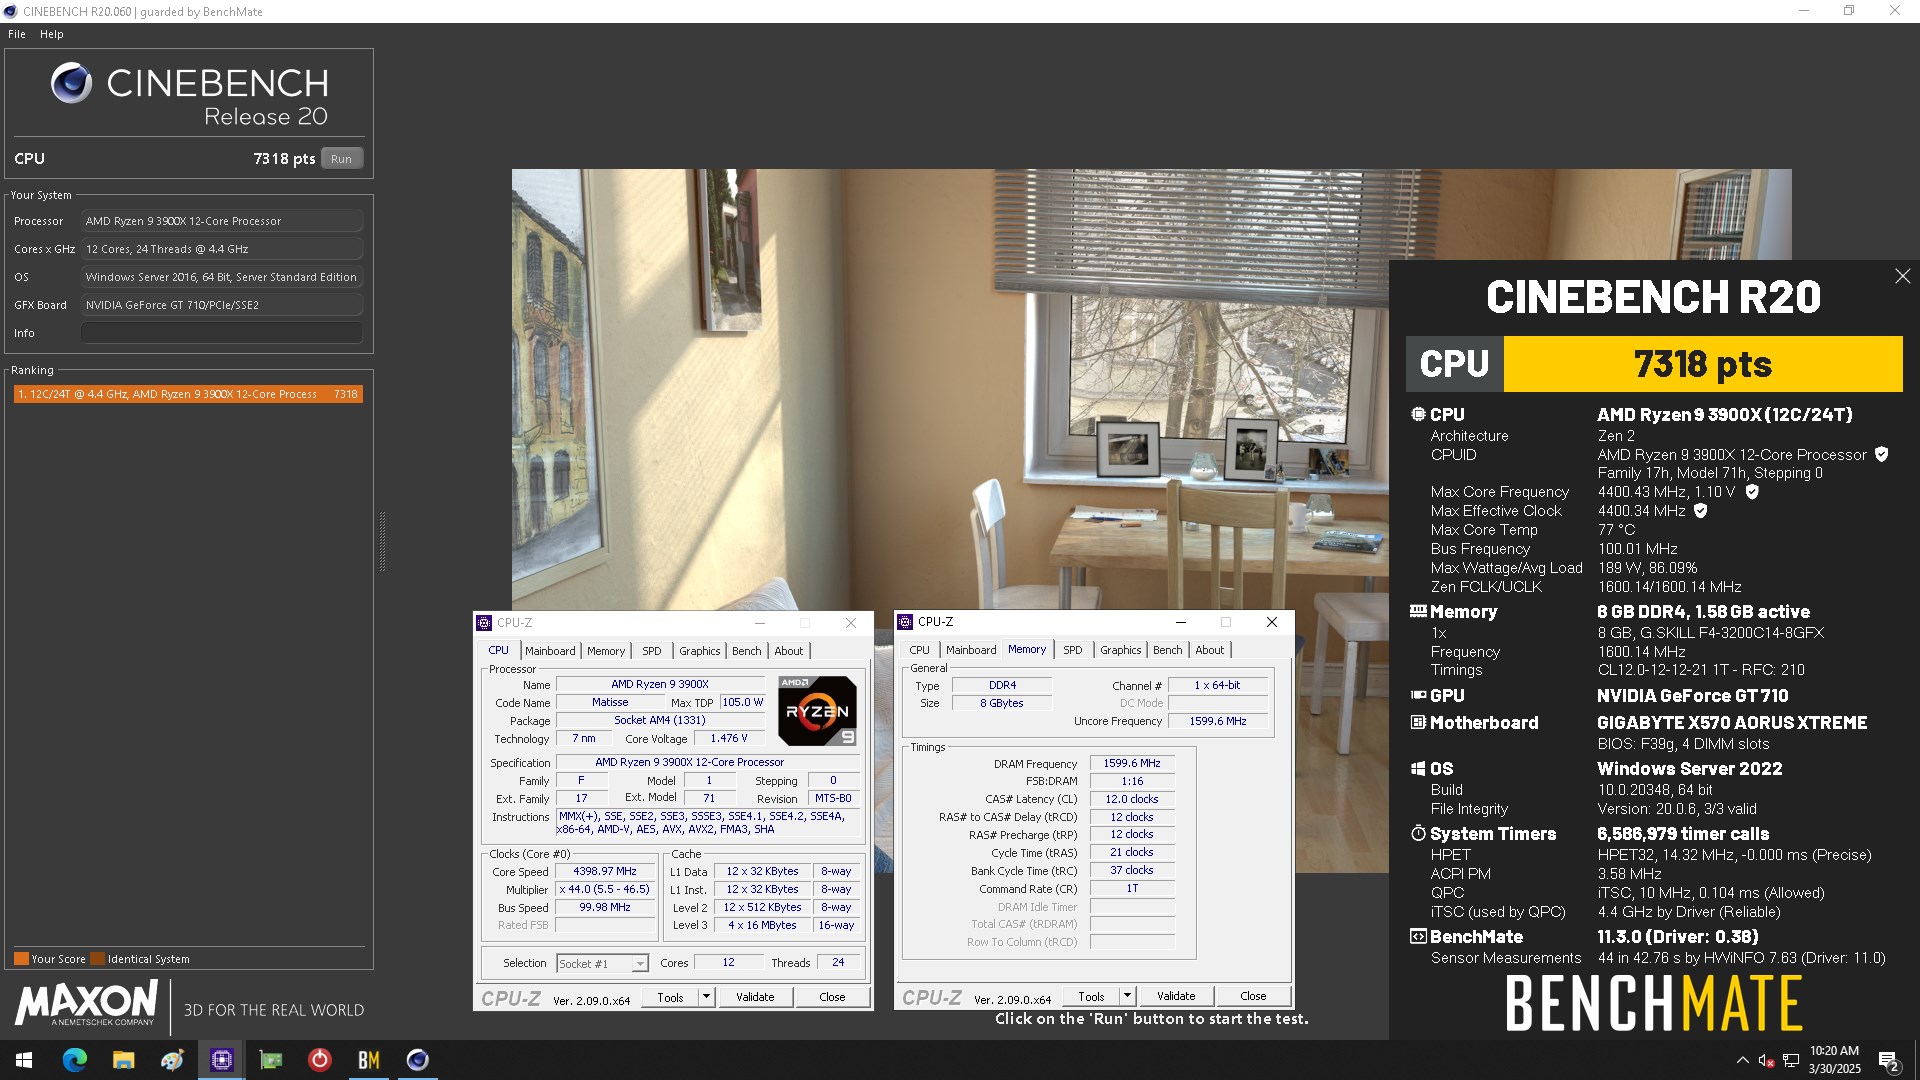Click Close button in right CPU-Z window
Image resolution: width=1920 pixels, height=1080 pixels.
[1253, 995]
